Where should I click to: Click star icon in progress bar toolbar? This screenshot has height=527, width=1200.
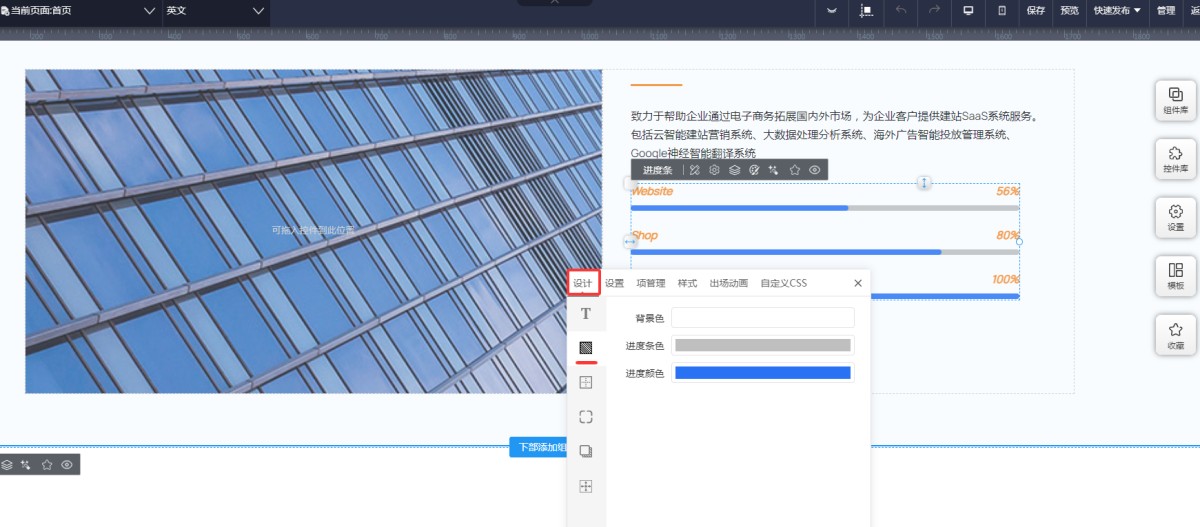[x=795, y=170]
